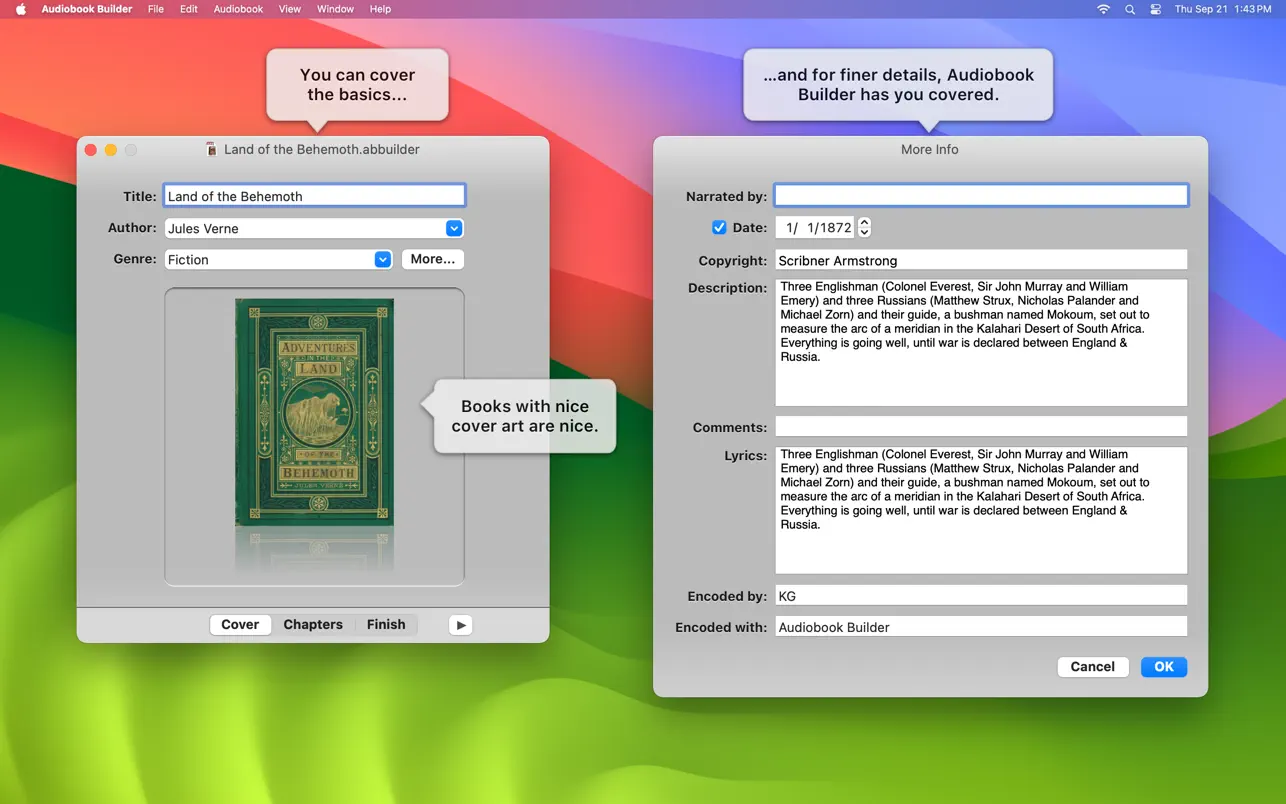The width and height of the screenshot is (1286, 804).
Task: Open the File menu
Action: (156, 9)
